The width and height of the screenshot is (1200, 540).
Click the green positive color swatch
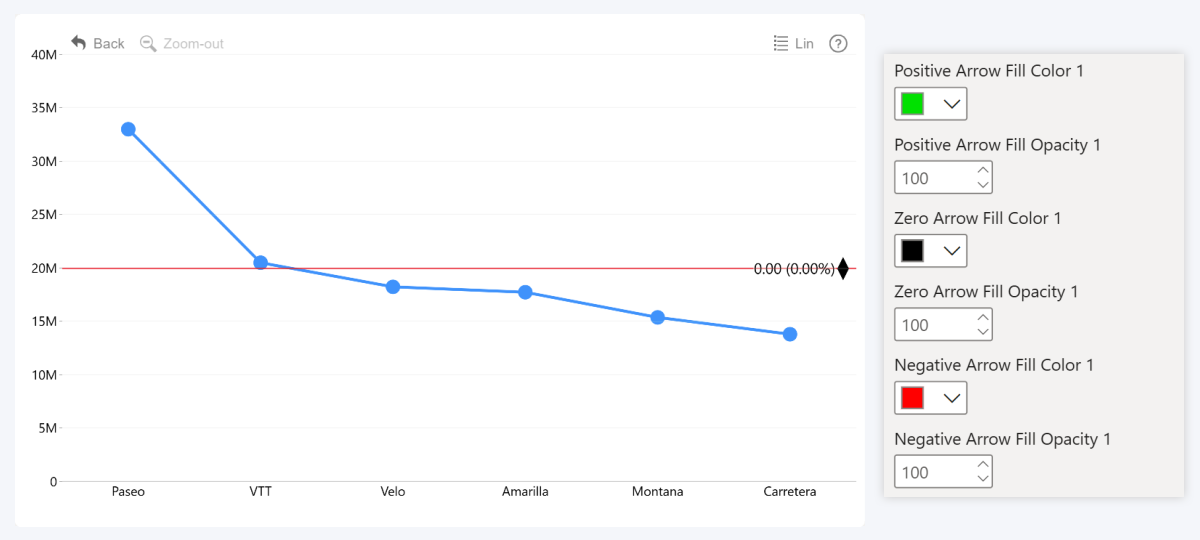(x=912, y=104)
